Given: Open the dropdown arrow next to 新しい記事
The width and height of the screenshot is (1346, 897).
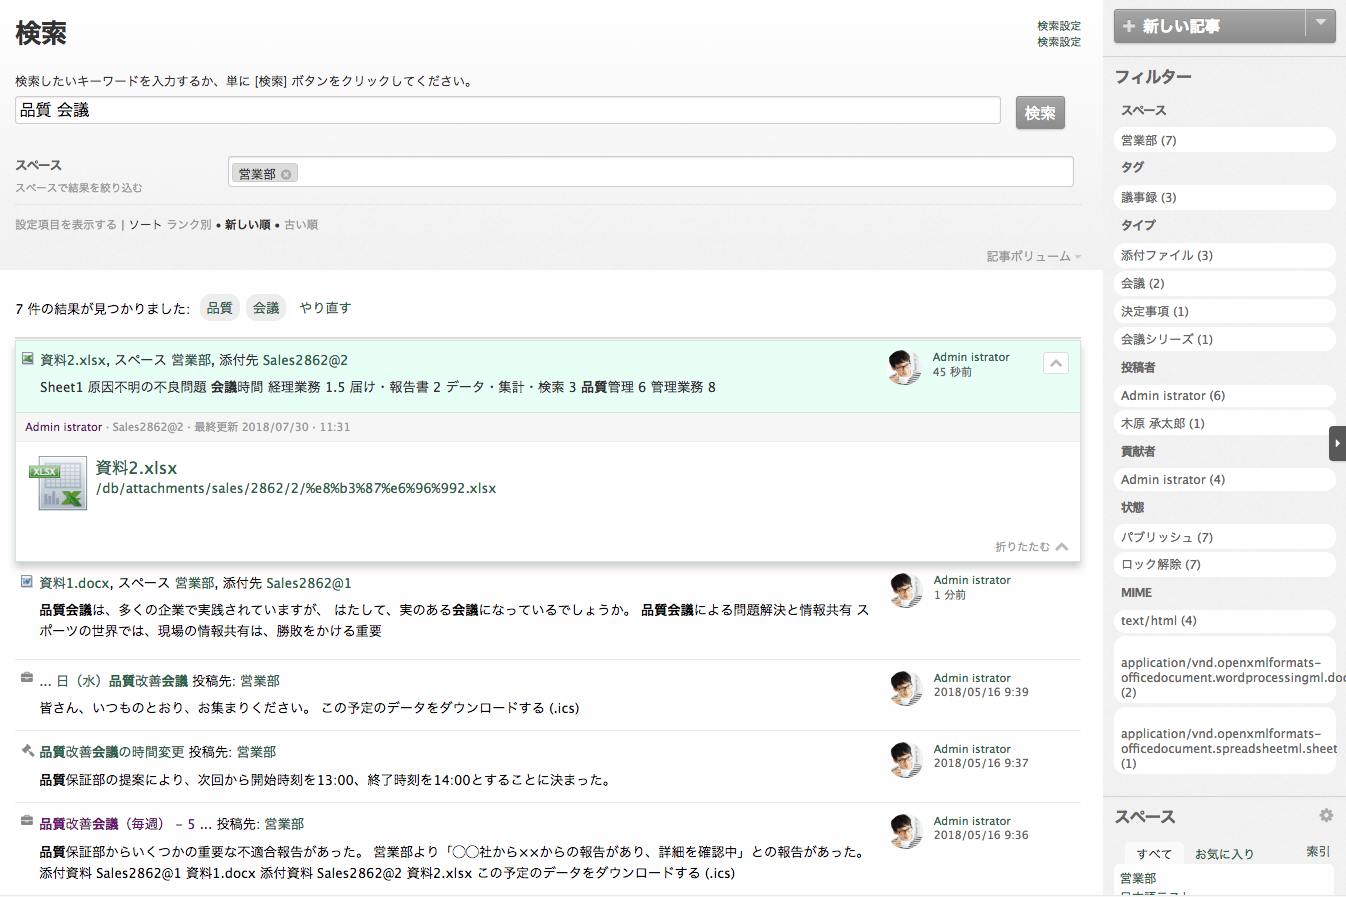Looking at the screenshot, I should point(1321,25).
